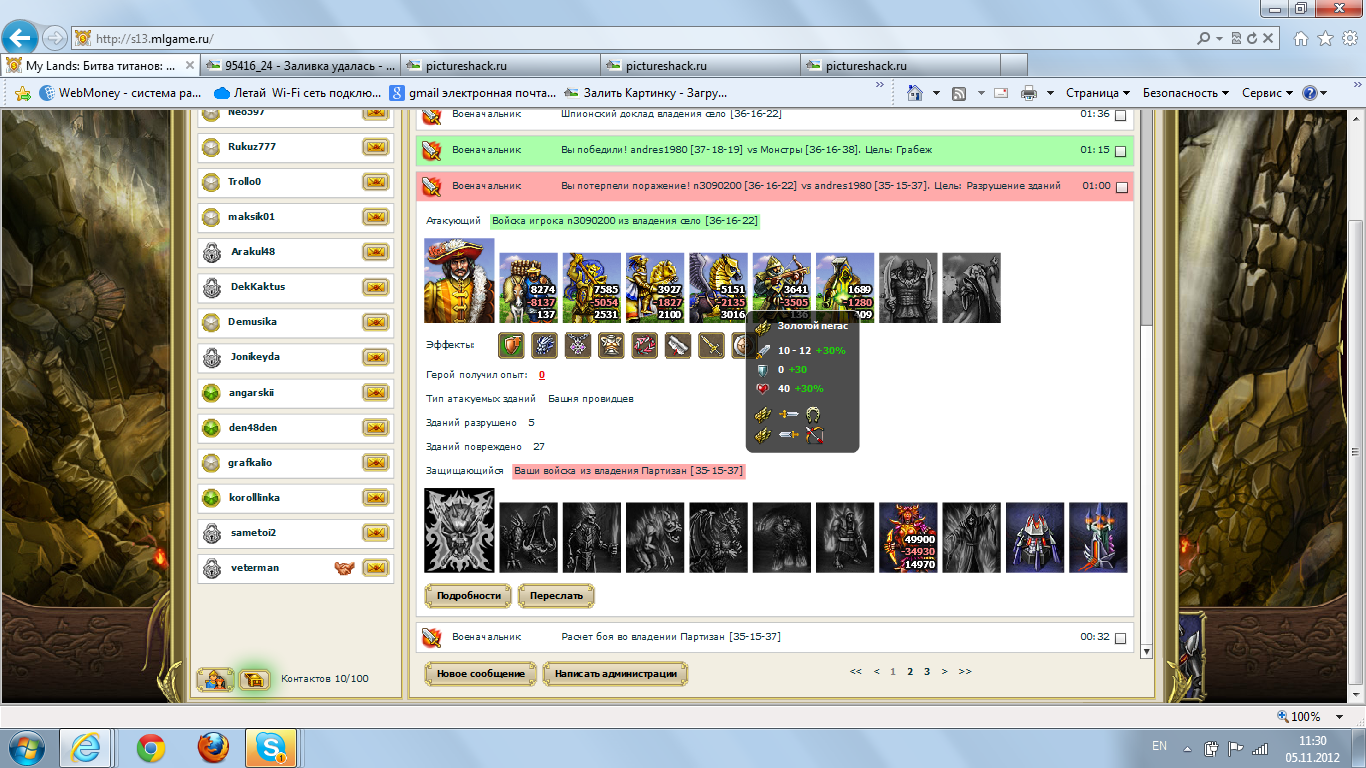Send mail to maksik01 via envelope icon

[x=375, y=217]
